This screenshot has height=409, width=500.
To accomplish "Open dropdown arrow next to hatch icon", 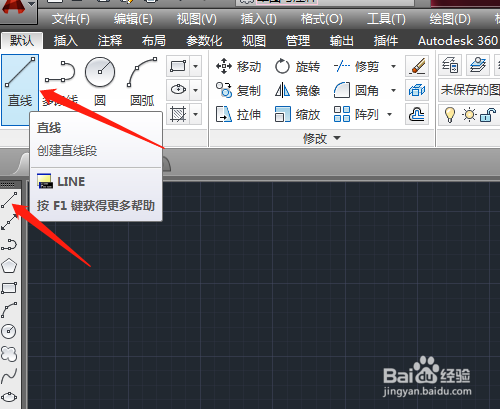I will (196, 114).
